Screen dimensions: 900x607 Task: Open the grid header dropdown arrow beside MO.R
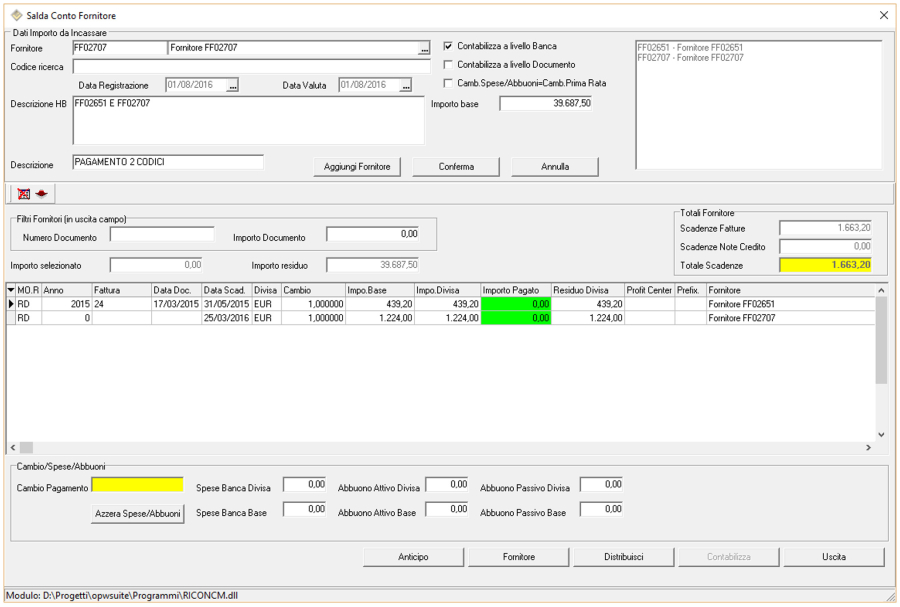[11, 290]
